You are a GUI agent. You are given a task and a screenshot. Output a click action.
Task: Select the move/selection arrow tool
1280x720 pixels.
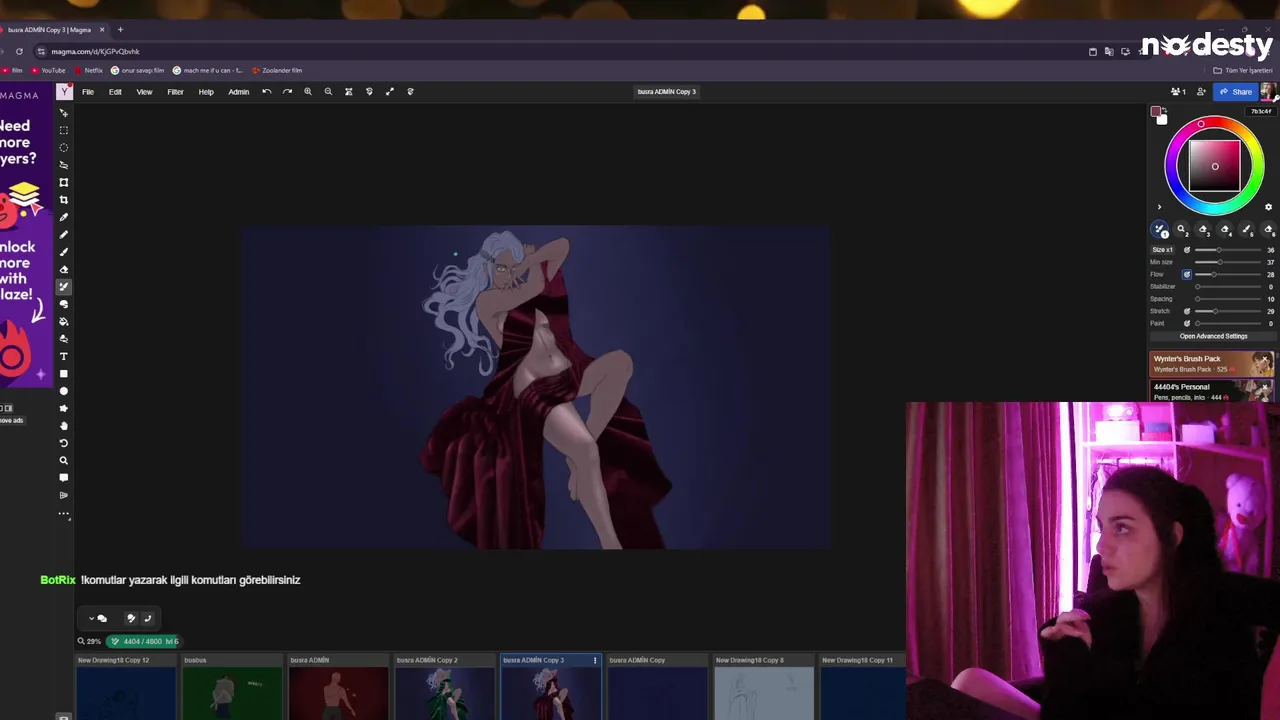[64, 113]
